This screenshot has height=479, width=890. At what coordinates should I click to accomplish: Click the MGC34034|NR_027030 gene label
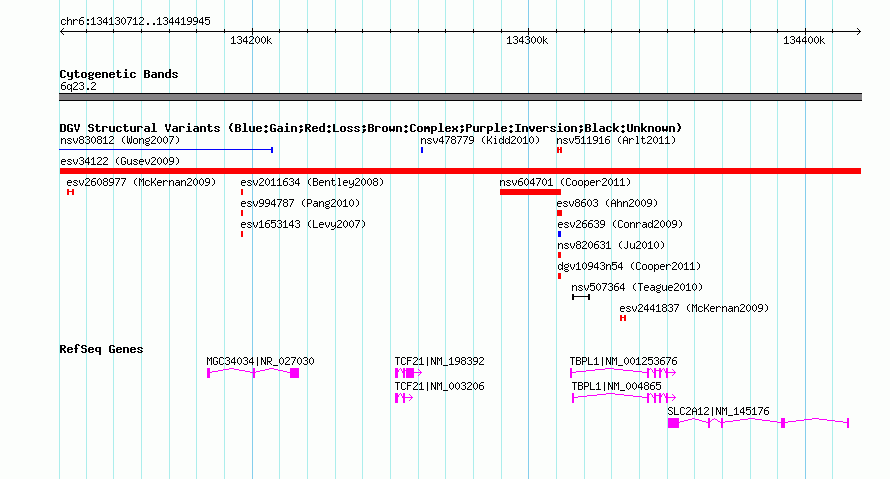[260, 361]
